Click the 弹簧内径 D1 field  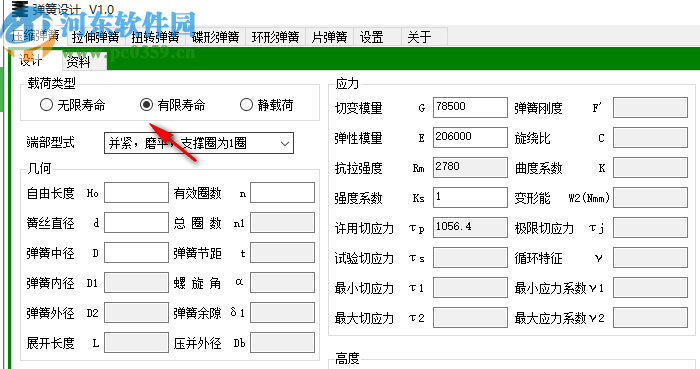click(x=136, y=283)
